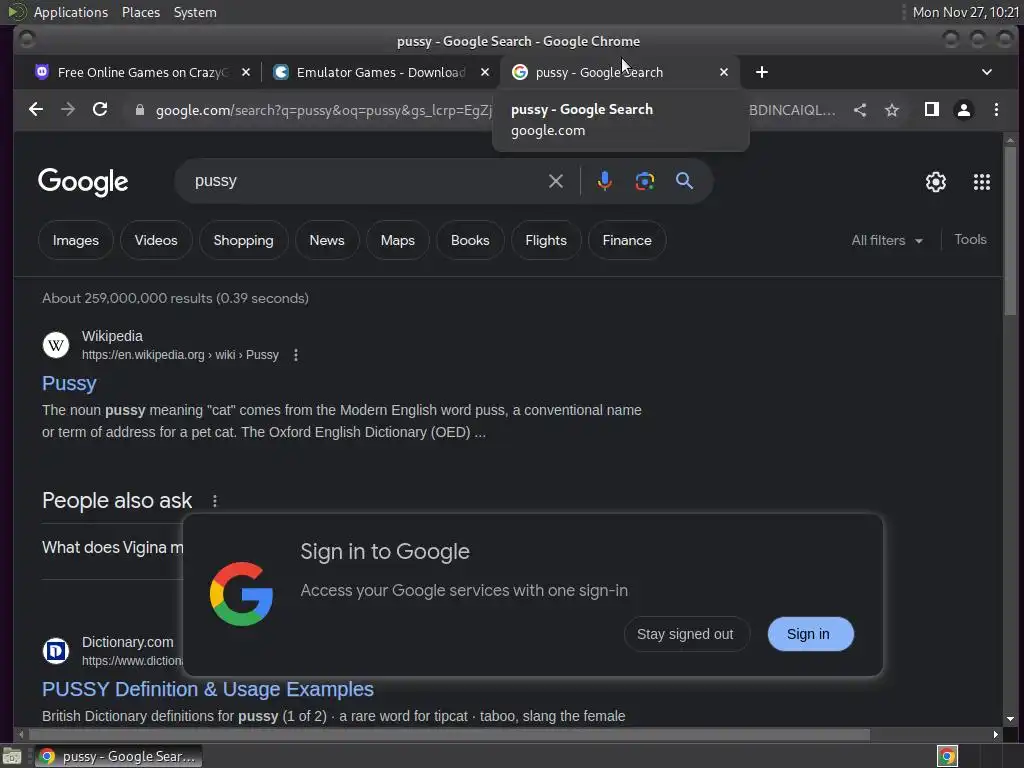This screenshot has width=1024, height=768.
Task: Open the Google apps grid
Action: coord(982,182)
